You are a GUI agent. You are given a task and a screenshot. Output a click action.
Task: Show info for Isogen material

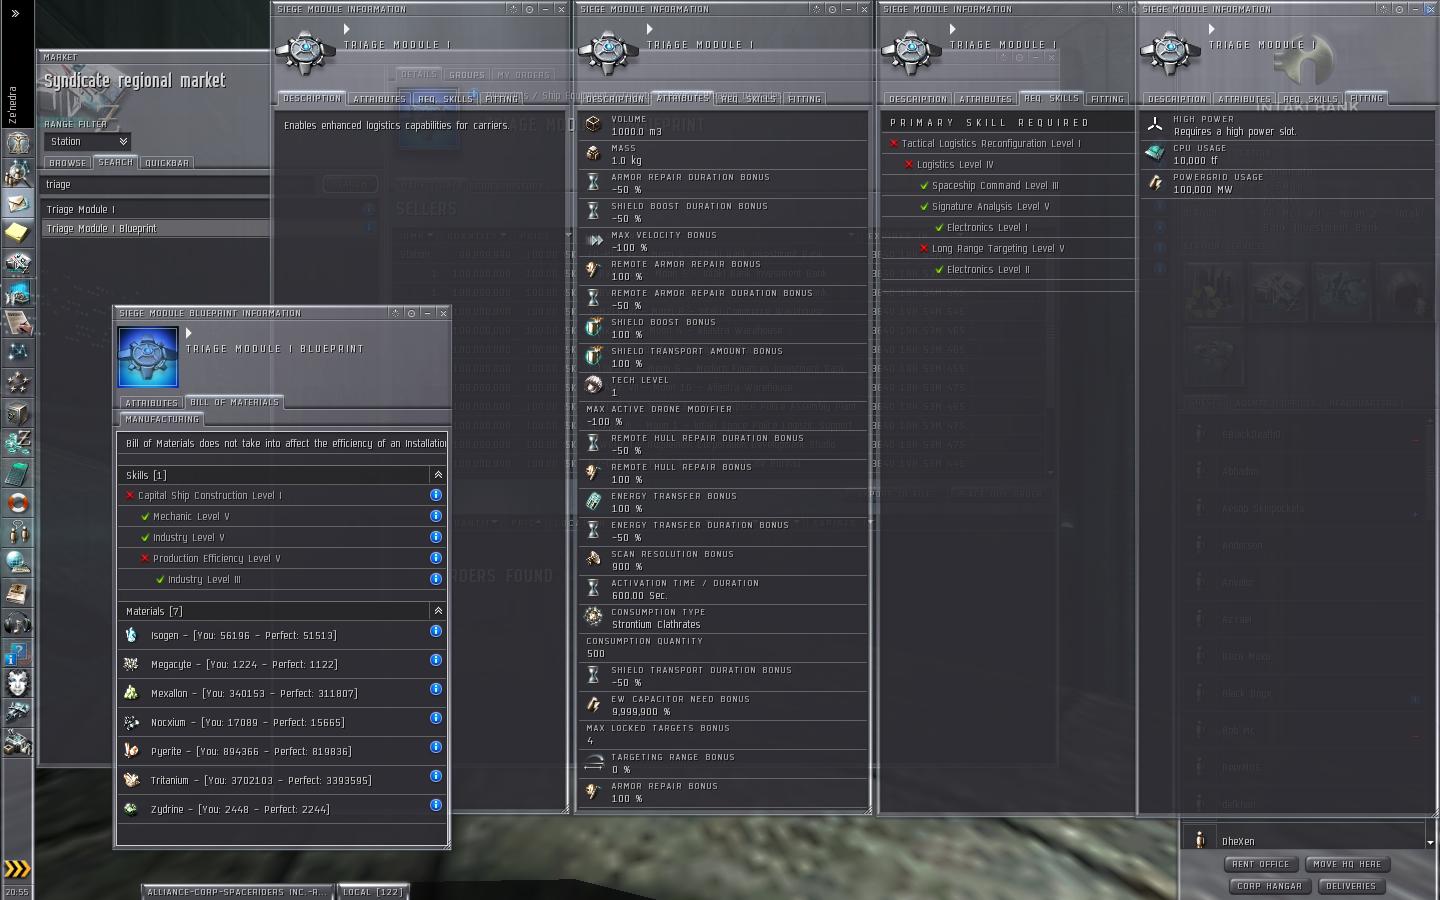[436, 631]
